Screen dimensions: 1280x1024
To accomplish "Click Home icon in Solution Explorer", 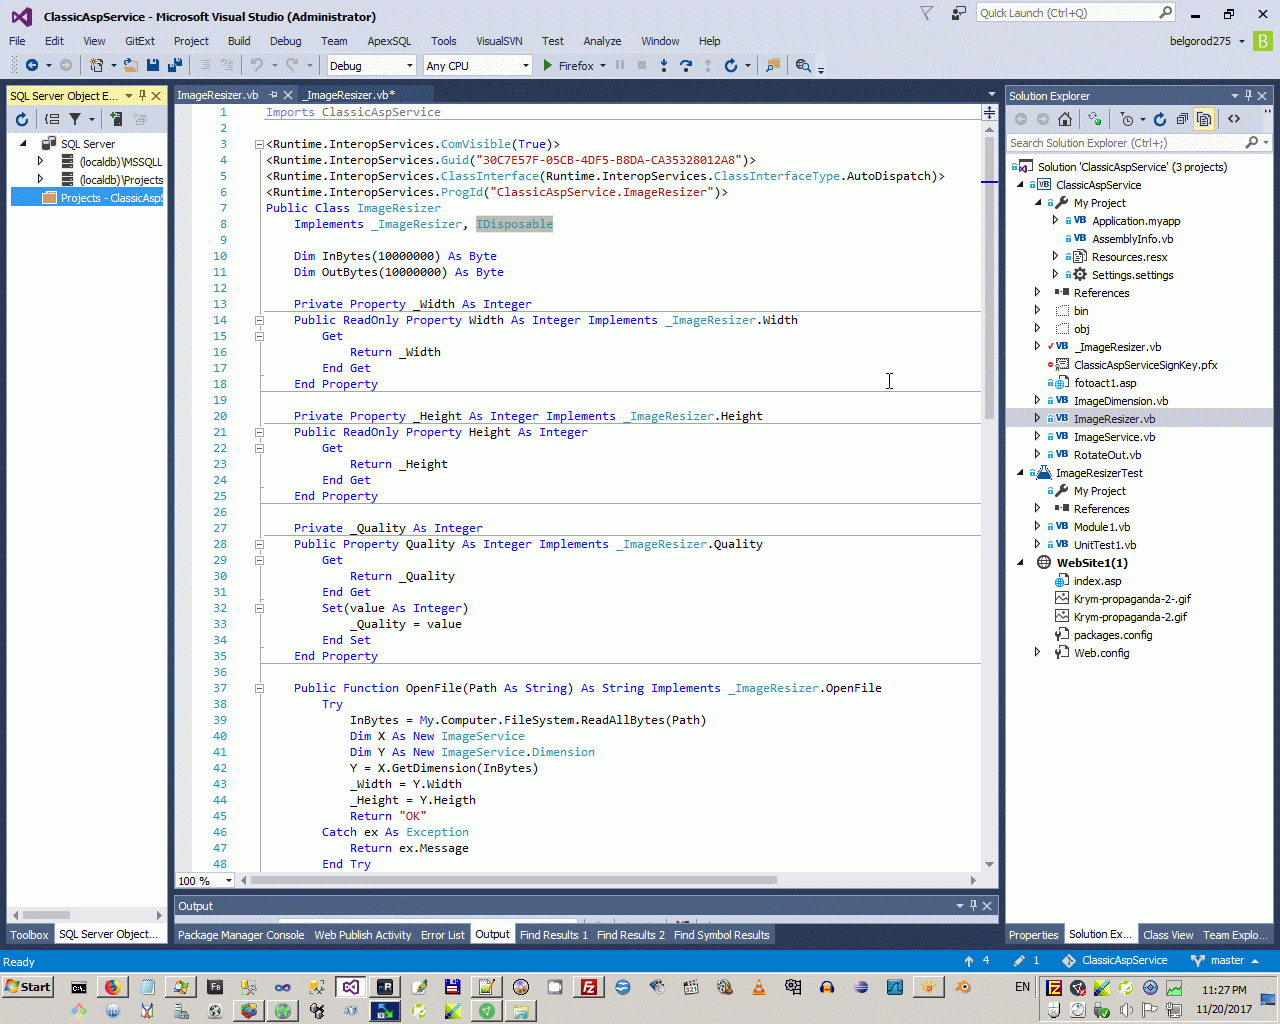I will [x=1065, y=119].
